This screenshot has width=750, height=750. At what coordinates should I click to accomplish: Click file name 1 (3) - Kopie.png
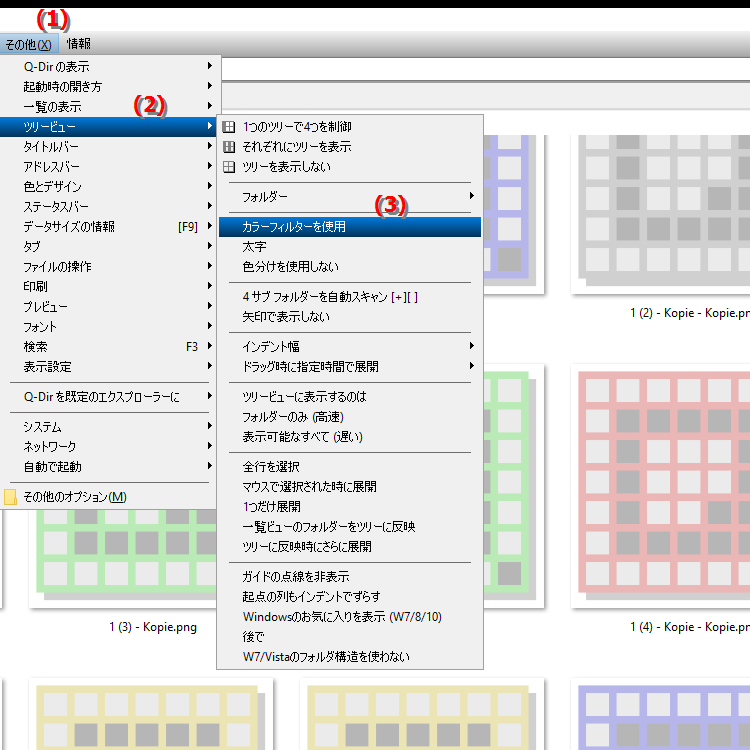[153, 627]
